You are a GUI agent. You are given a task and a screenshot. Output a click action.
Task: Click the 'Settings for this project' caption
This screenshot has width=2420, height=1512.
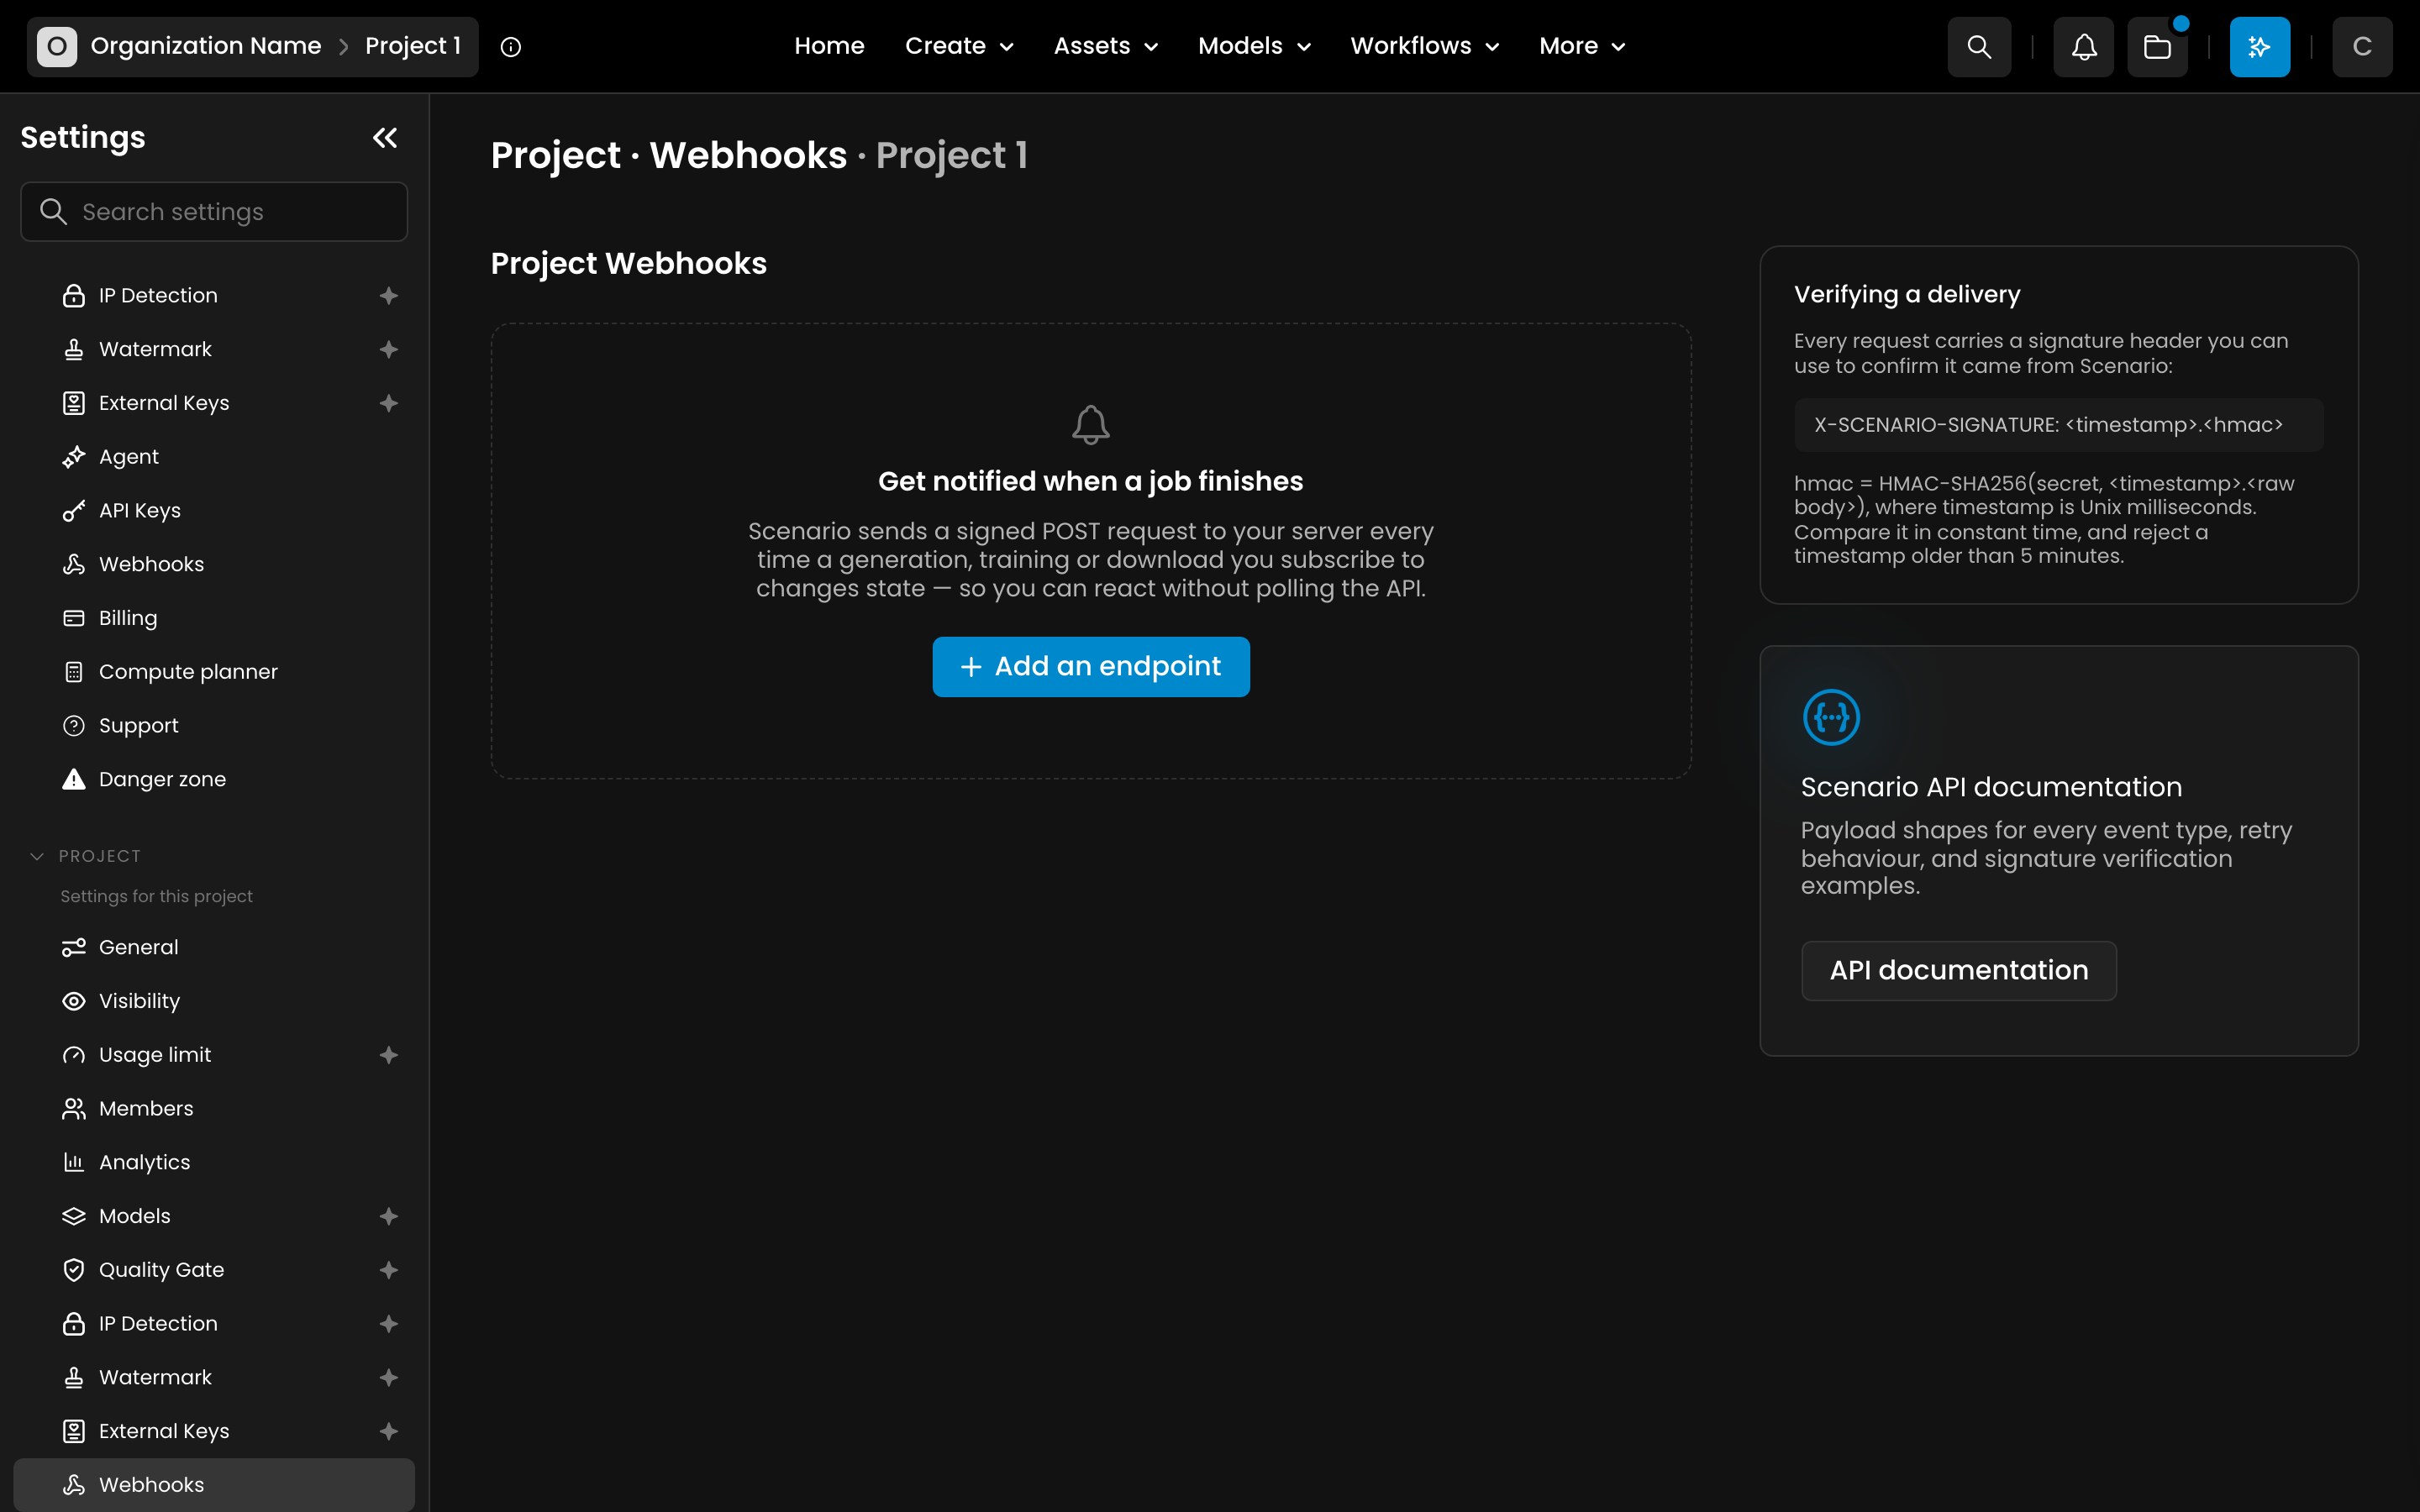(x=156, y=896)
